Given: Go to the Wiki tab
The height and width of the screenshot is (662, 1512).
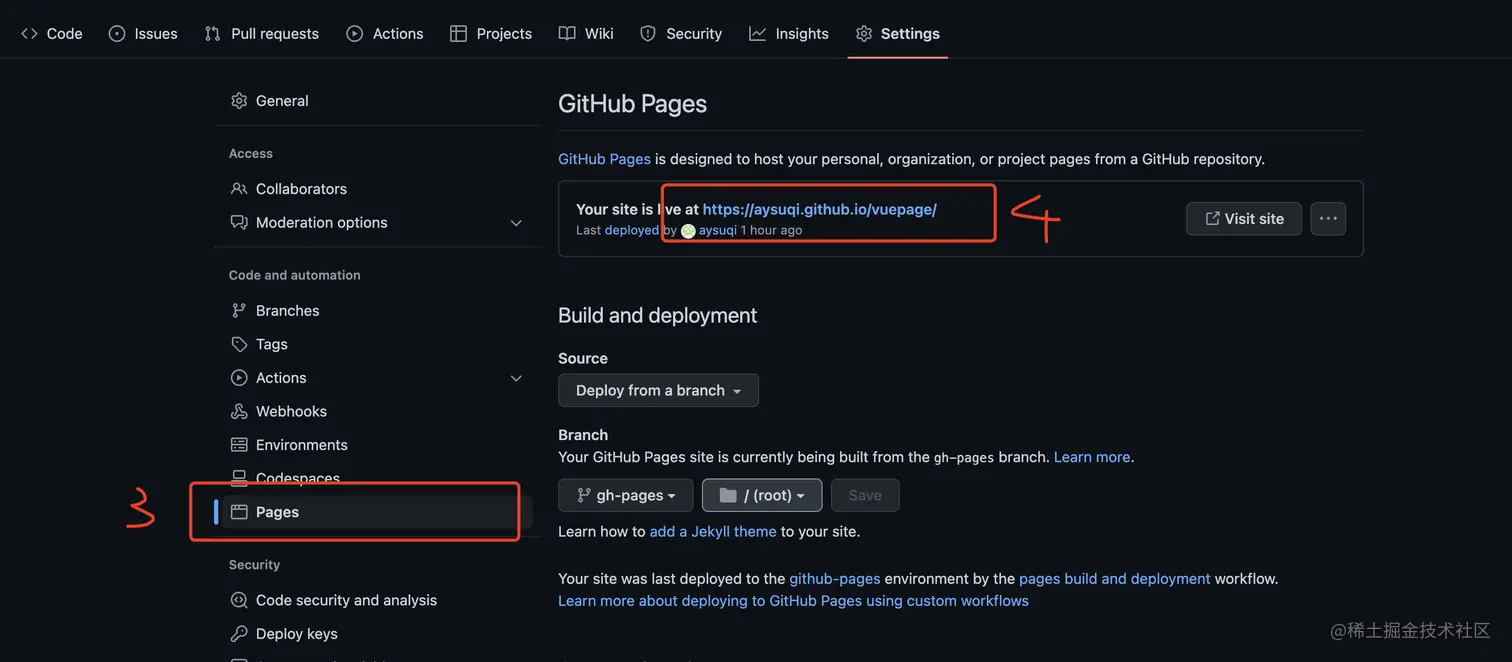Looking at the screenshot, I should (586, 34).
